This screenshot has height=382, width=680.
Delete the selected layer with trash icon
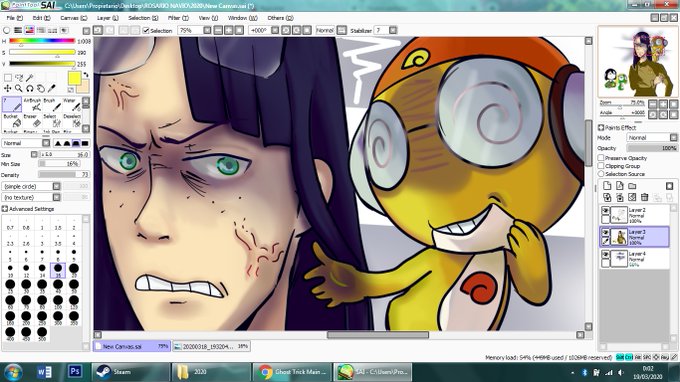pos(644,198)
